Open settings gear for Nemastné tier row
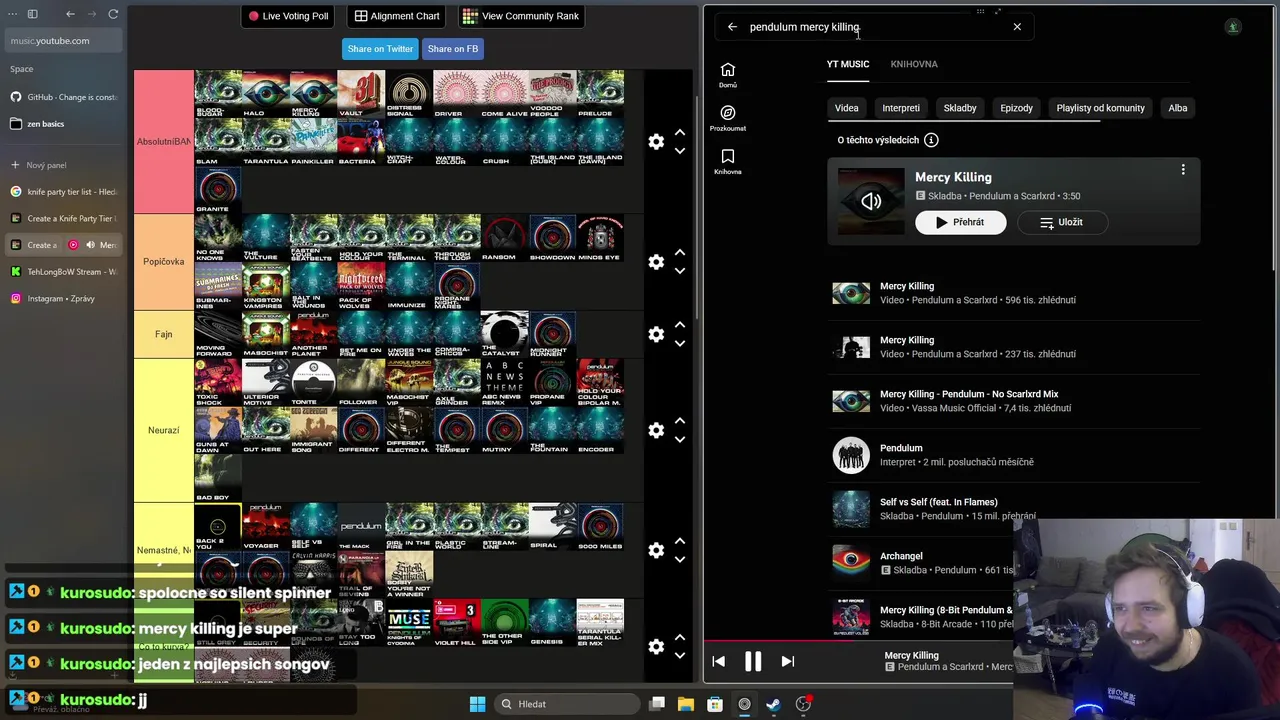The width and height of the screenshot is (1280, 720). [x=656, y=551]
